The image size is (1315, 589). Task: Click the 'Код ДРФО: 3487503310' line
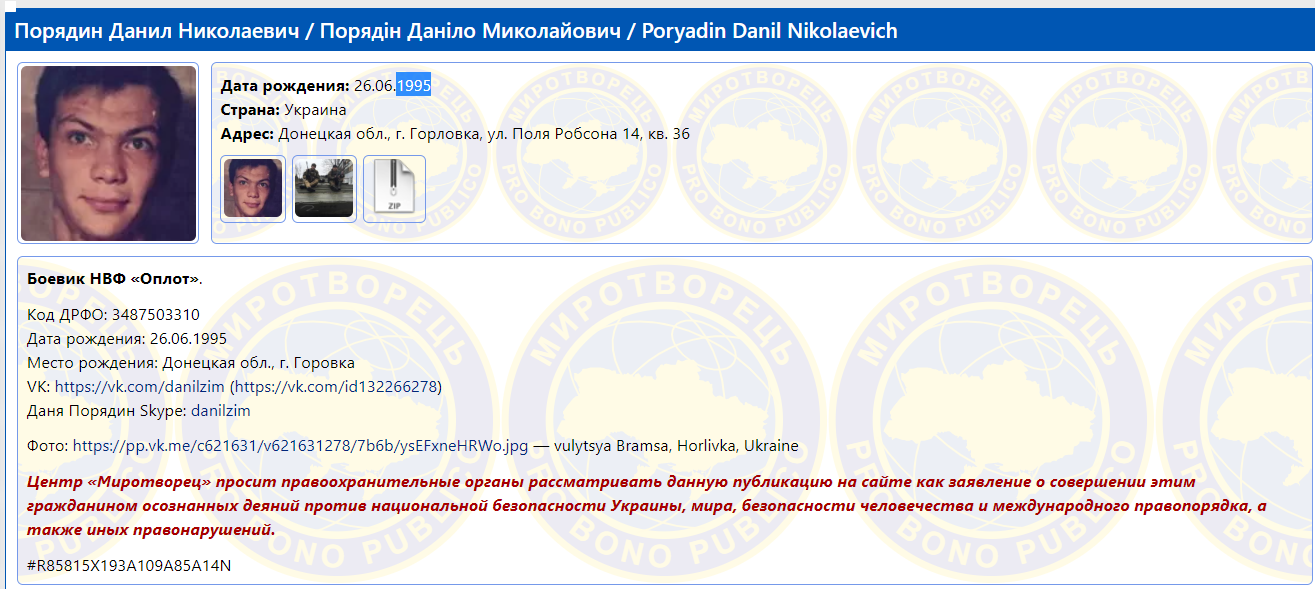coord(113,315)
